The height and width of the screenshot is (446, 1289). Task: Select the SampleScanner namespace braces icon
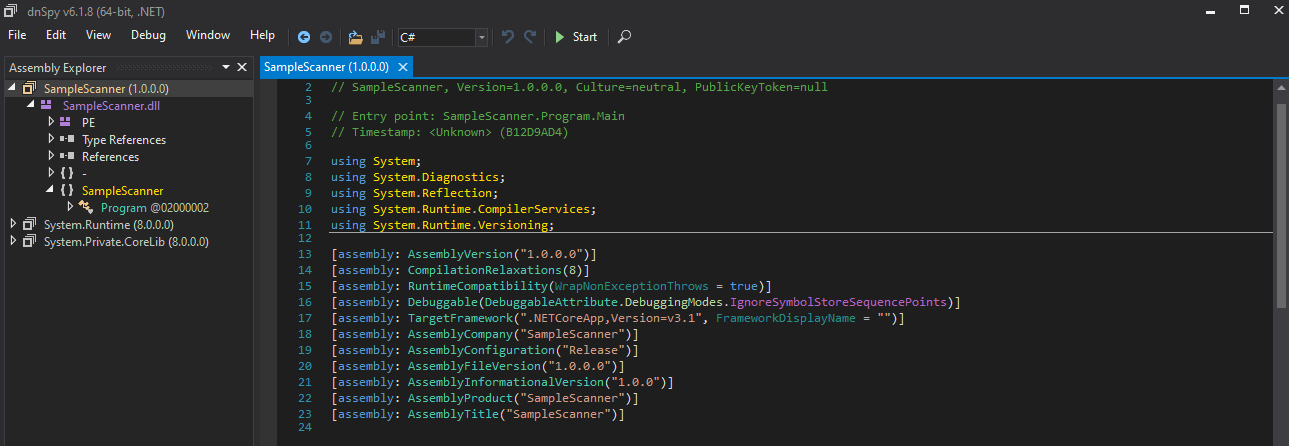point(66,190)
